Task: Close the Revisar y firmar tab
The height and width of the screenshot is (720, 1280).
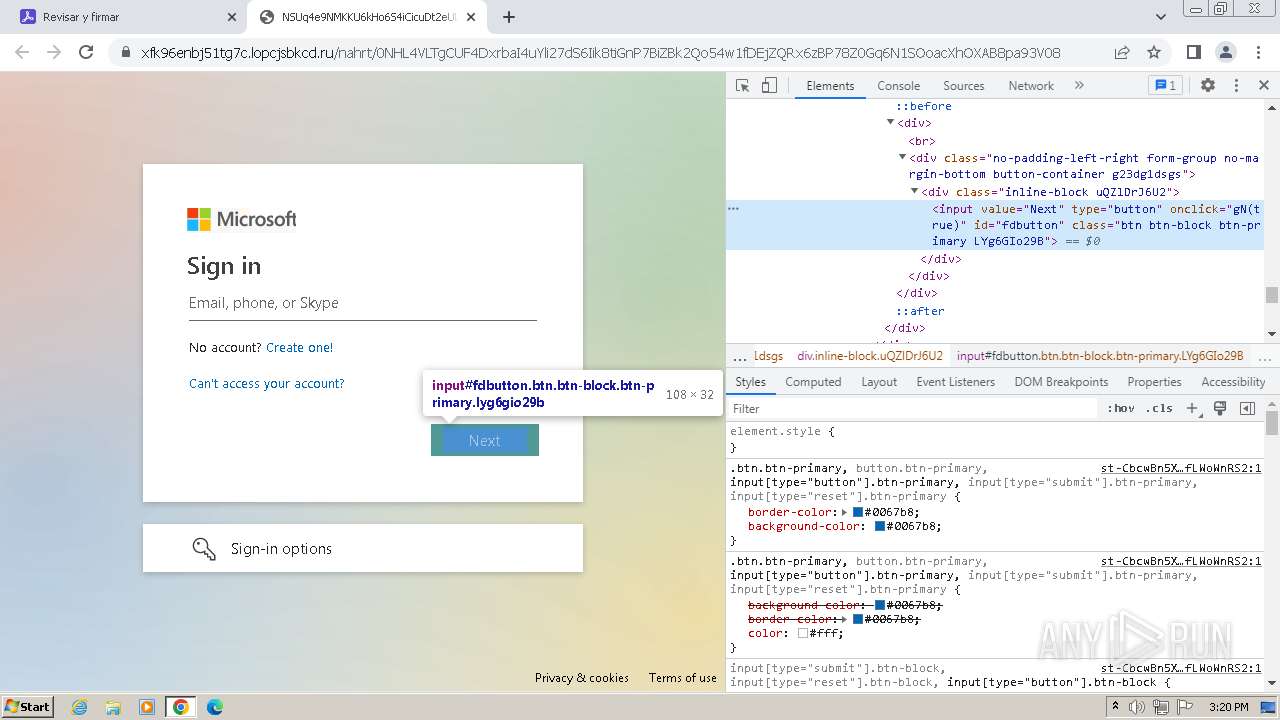Action: 231,17
